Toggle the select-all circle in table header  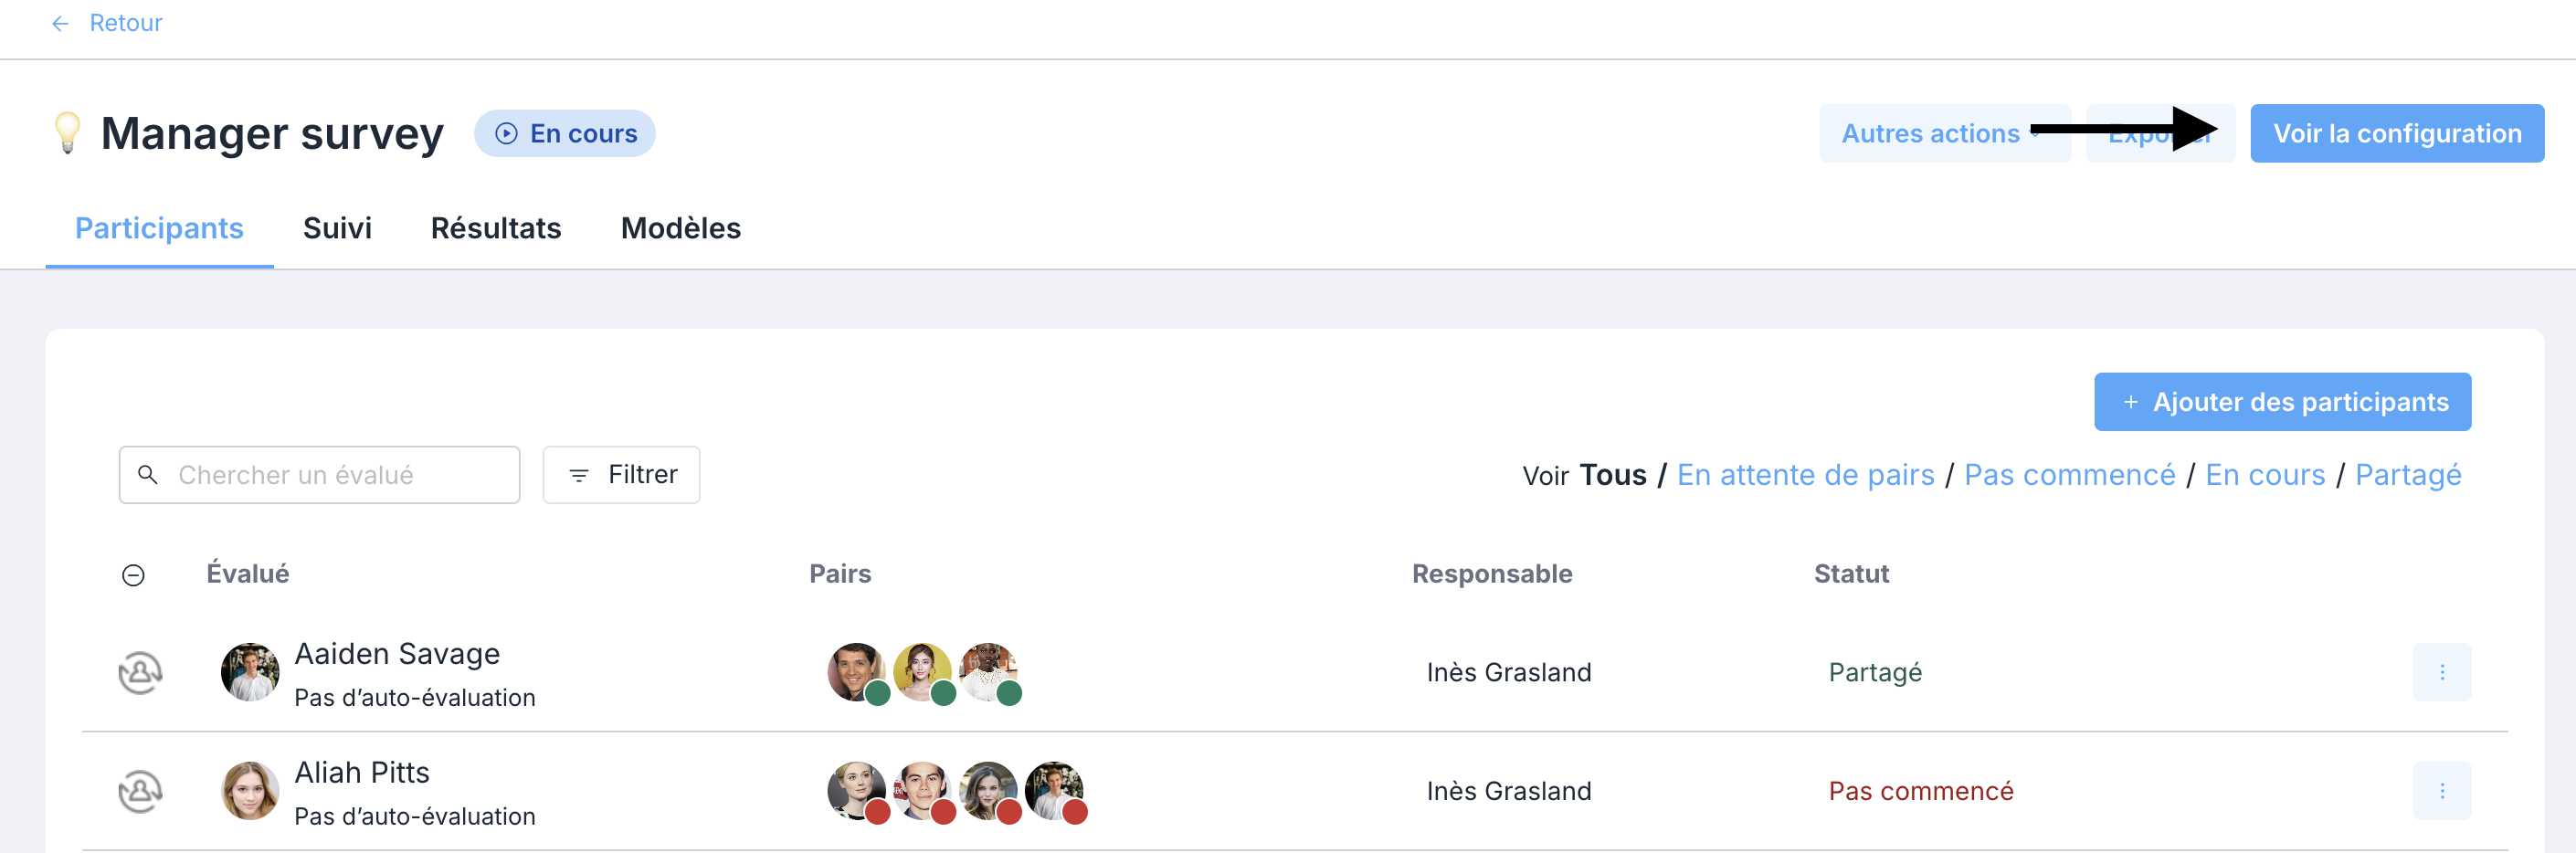(x=133, y=575)
